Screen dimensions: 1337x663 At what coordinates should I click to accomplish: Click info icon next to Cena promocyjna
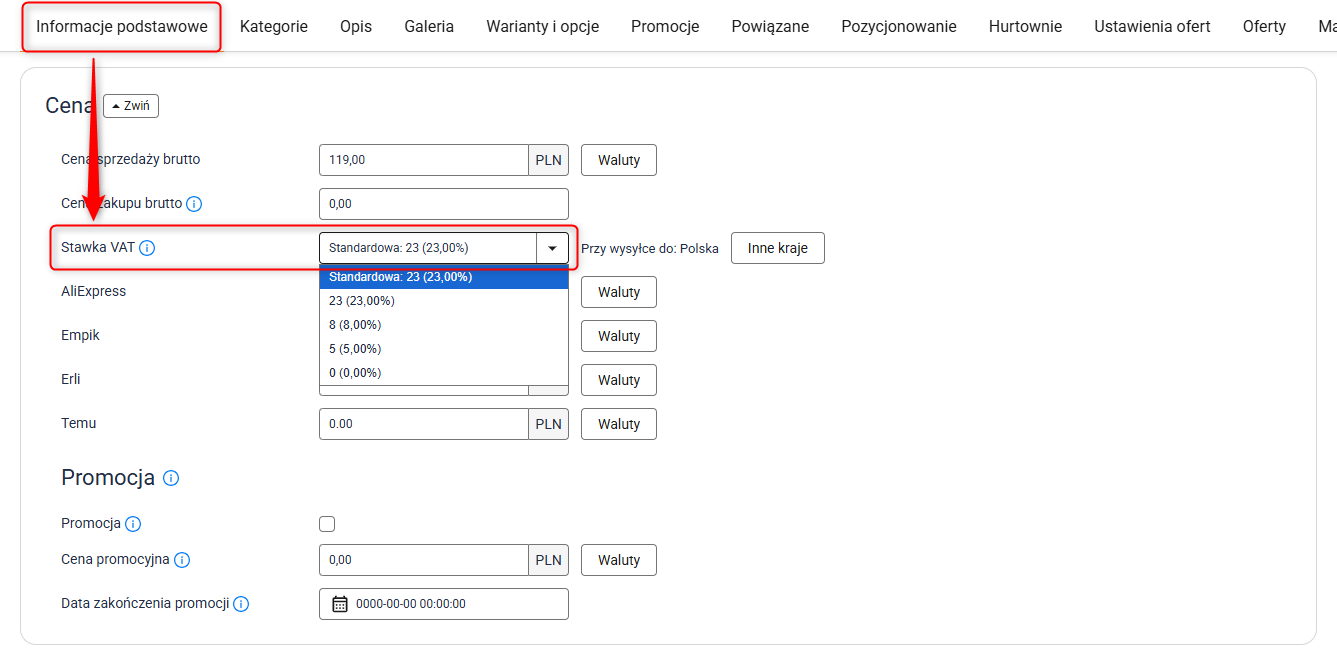[182, 560]
